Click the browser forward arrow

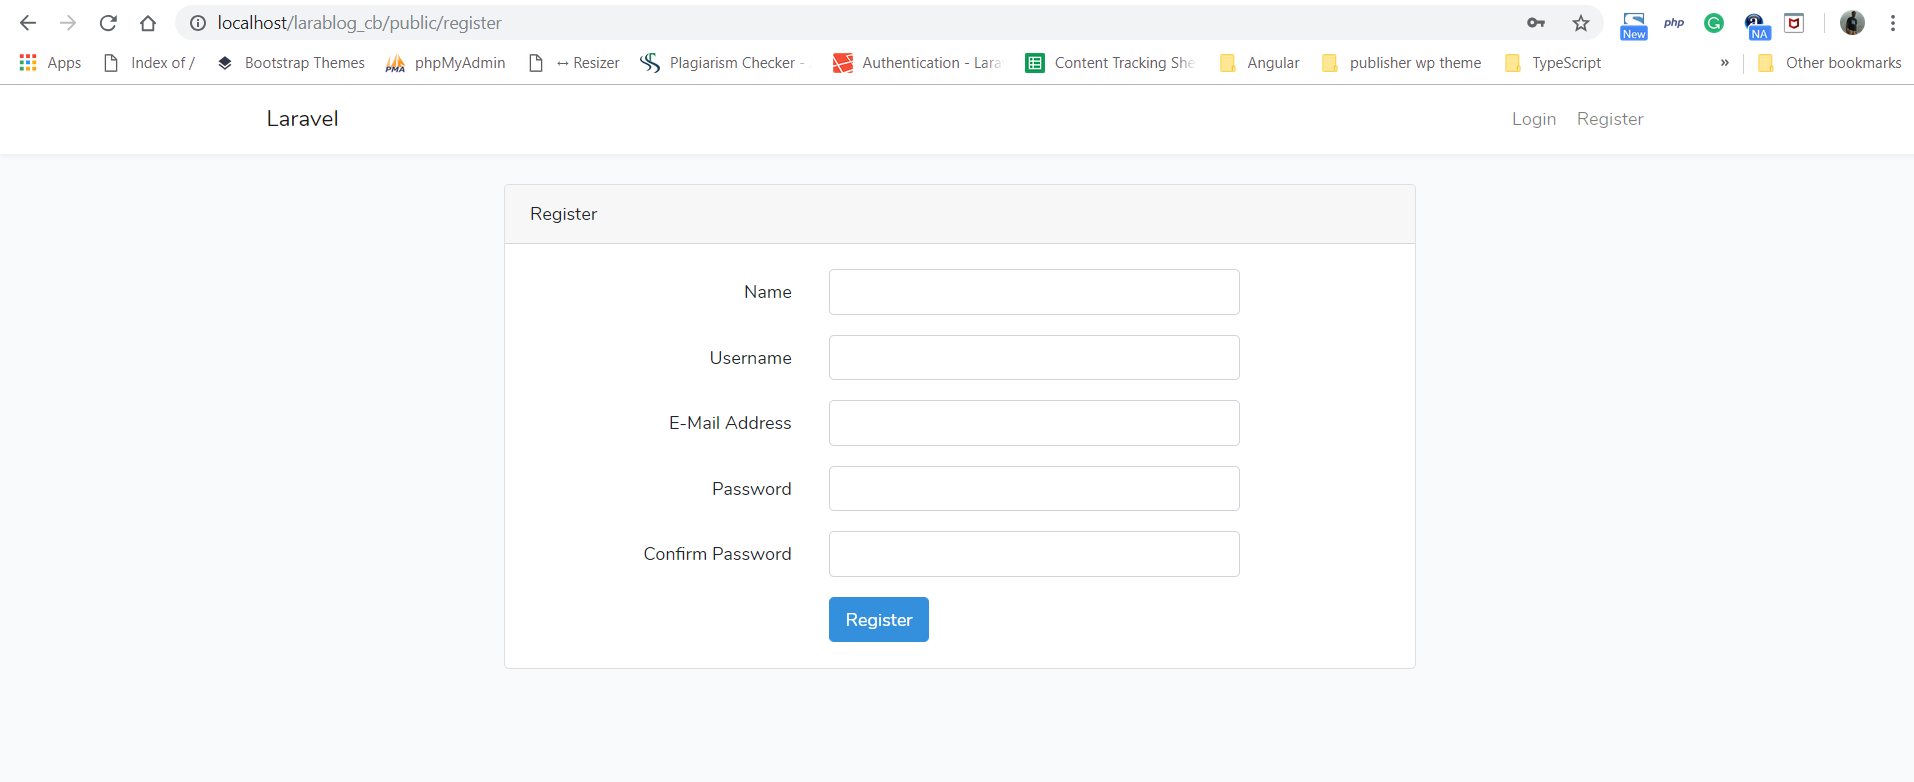coord(68,22)
